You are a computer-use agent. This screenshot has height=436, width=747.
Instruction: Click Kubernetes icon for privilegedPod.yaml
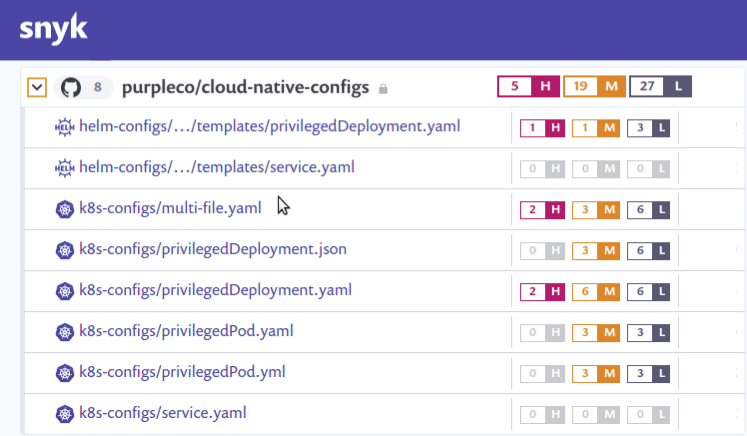click(x=65, y=332)
